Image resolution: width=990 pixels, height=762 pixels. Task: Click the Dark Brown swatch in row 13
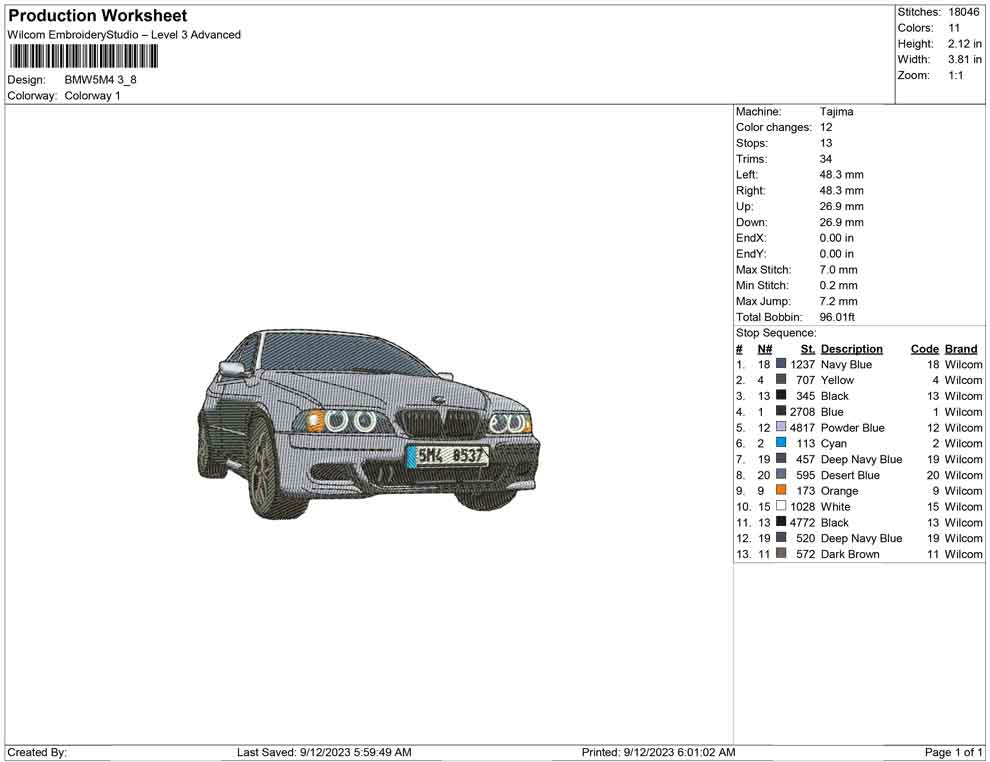coord(781,553)
